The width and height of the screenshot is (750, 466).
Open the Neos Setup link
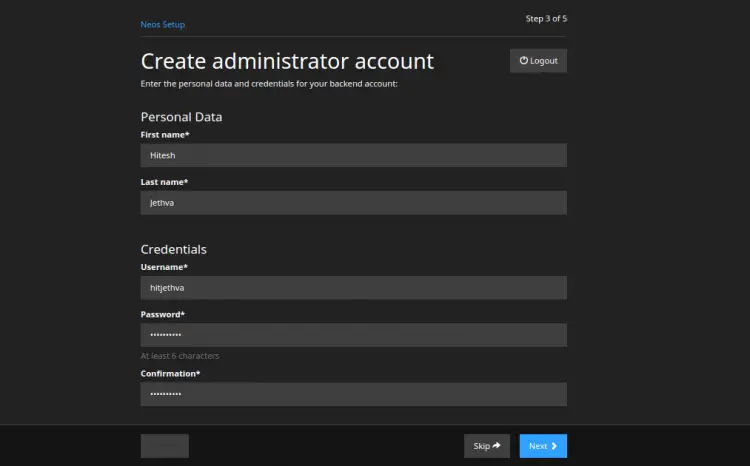(162, 24)
